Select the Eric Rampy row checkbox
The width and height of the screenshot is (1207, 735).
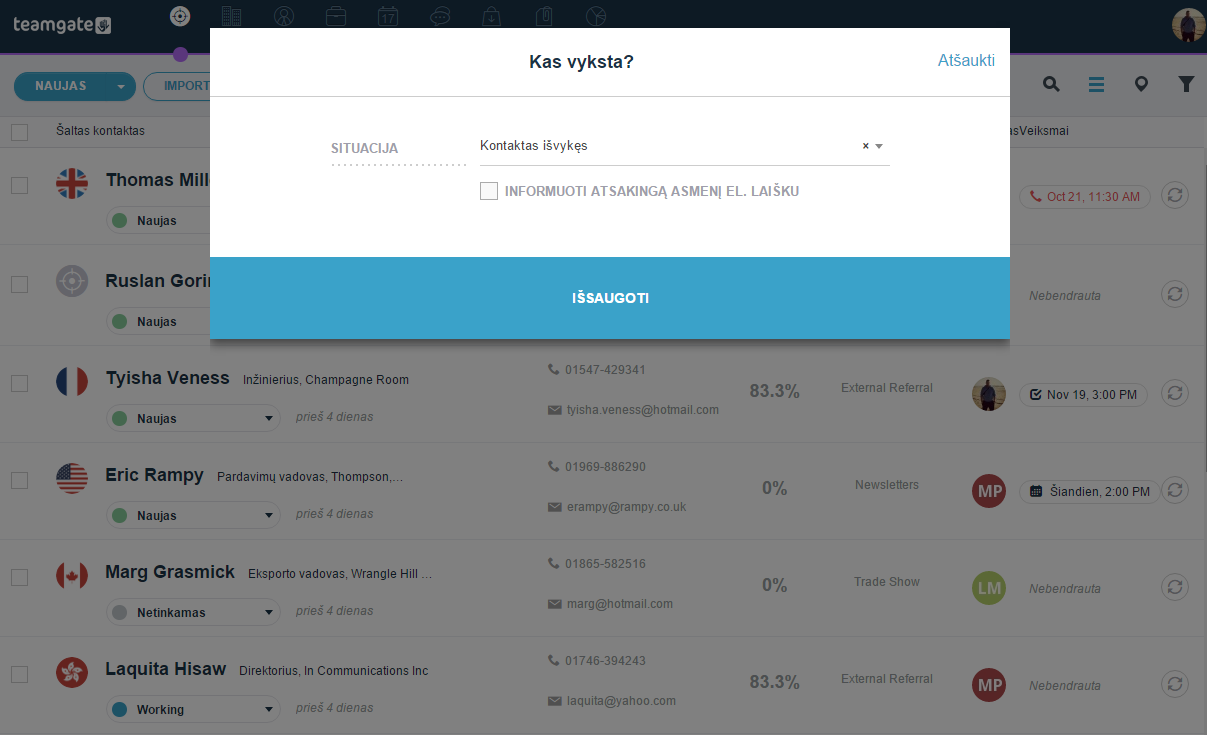pos(19,480)
